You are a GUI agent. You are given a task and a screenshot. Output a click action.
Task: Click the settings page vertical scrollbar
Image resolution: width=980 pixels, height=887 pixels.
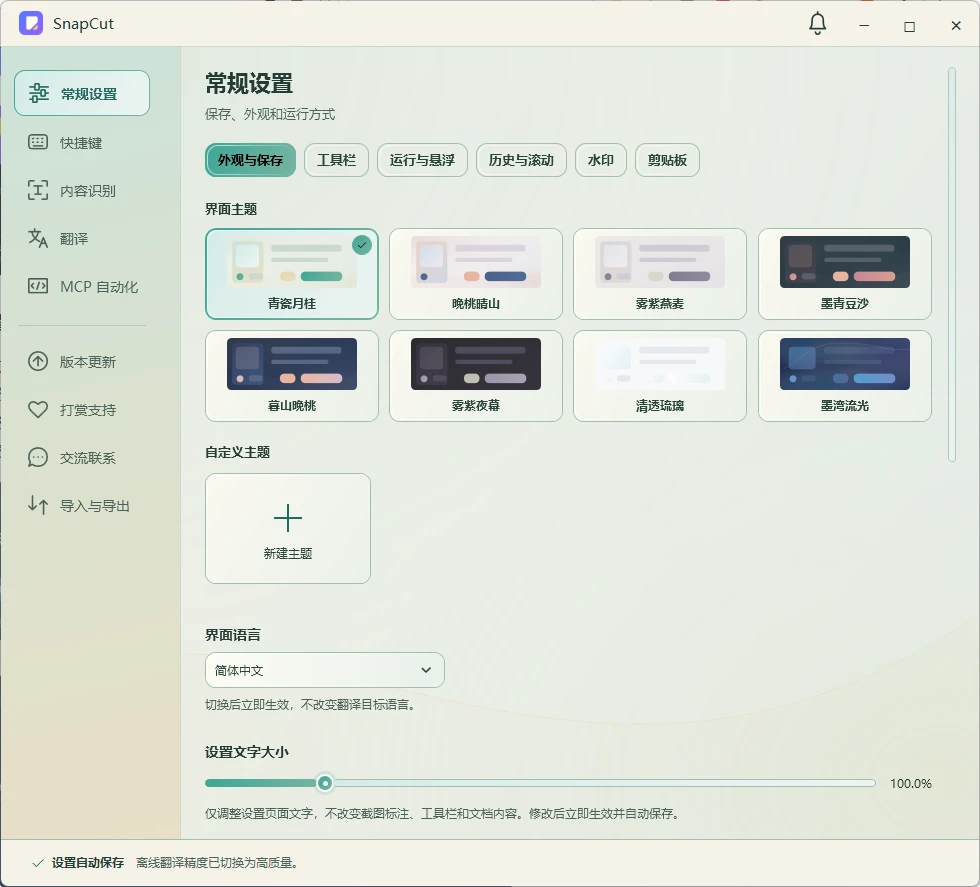coord(952,265)
